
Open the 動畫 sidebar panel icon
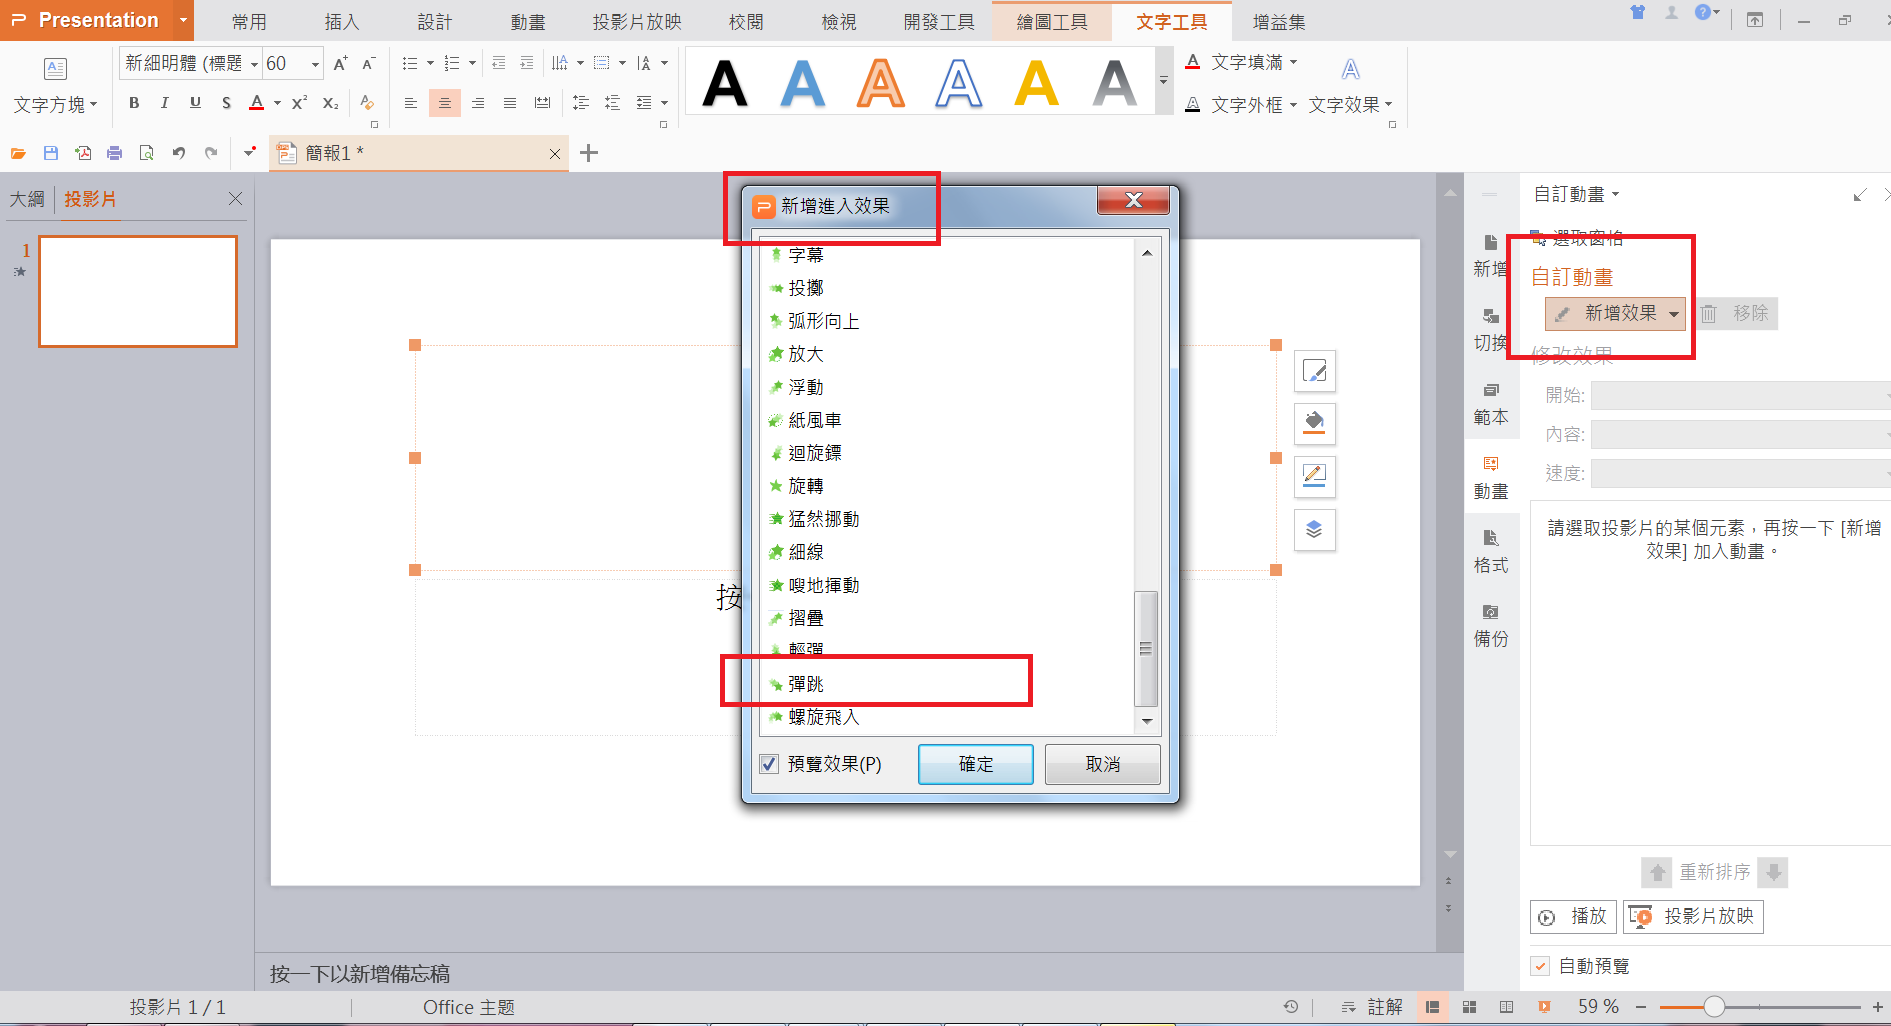(x=1491, y=478)
